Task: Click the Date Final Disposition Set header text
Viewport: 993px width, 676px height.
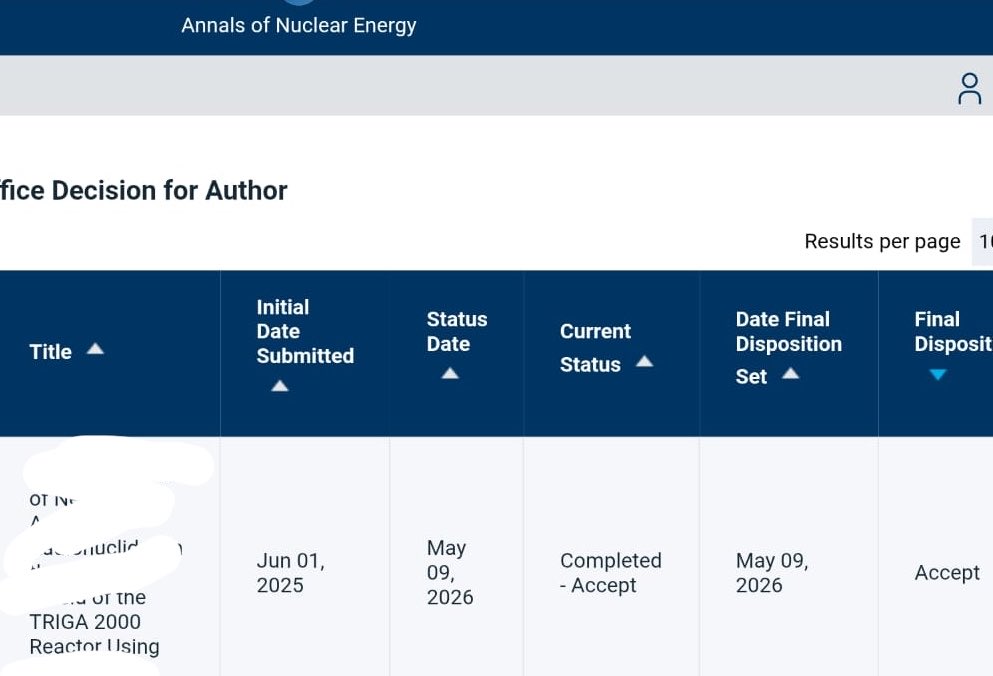Action: (x=788, y=347)
